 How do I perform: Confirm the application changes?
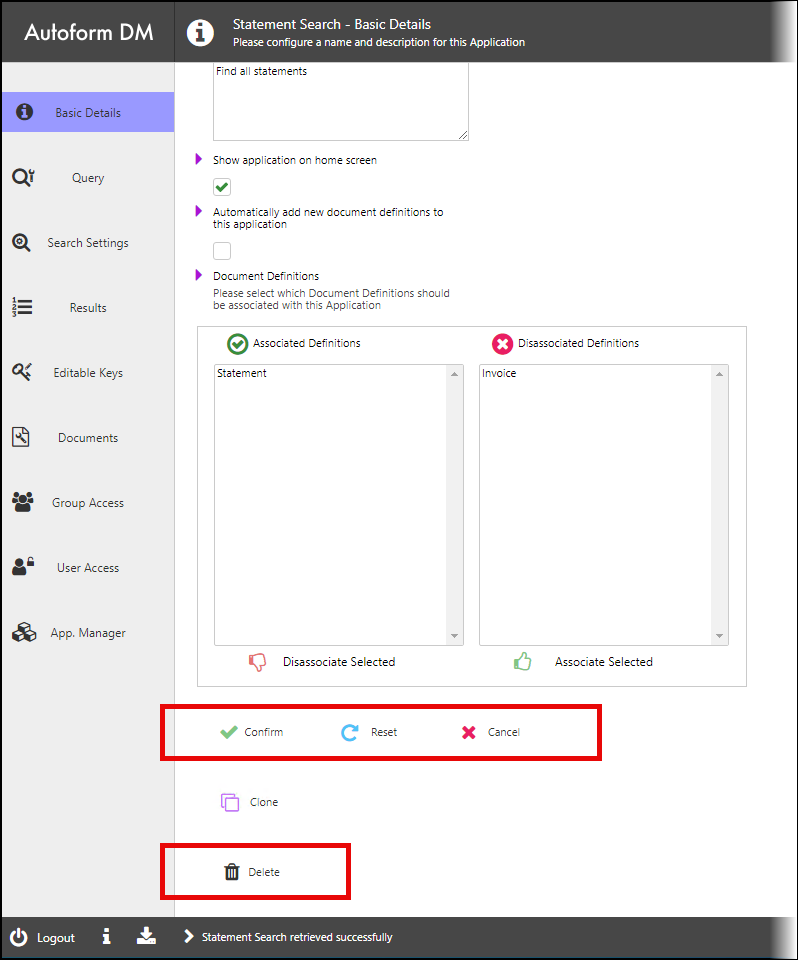[x=252, y=732]
